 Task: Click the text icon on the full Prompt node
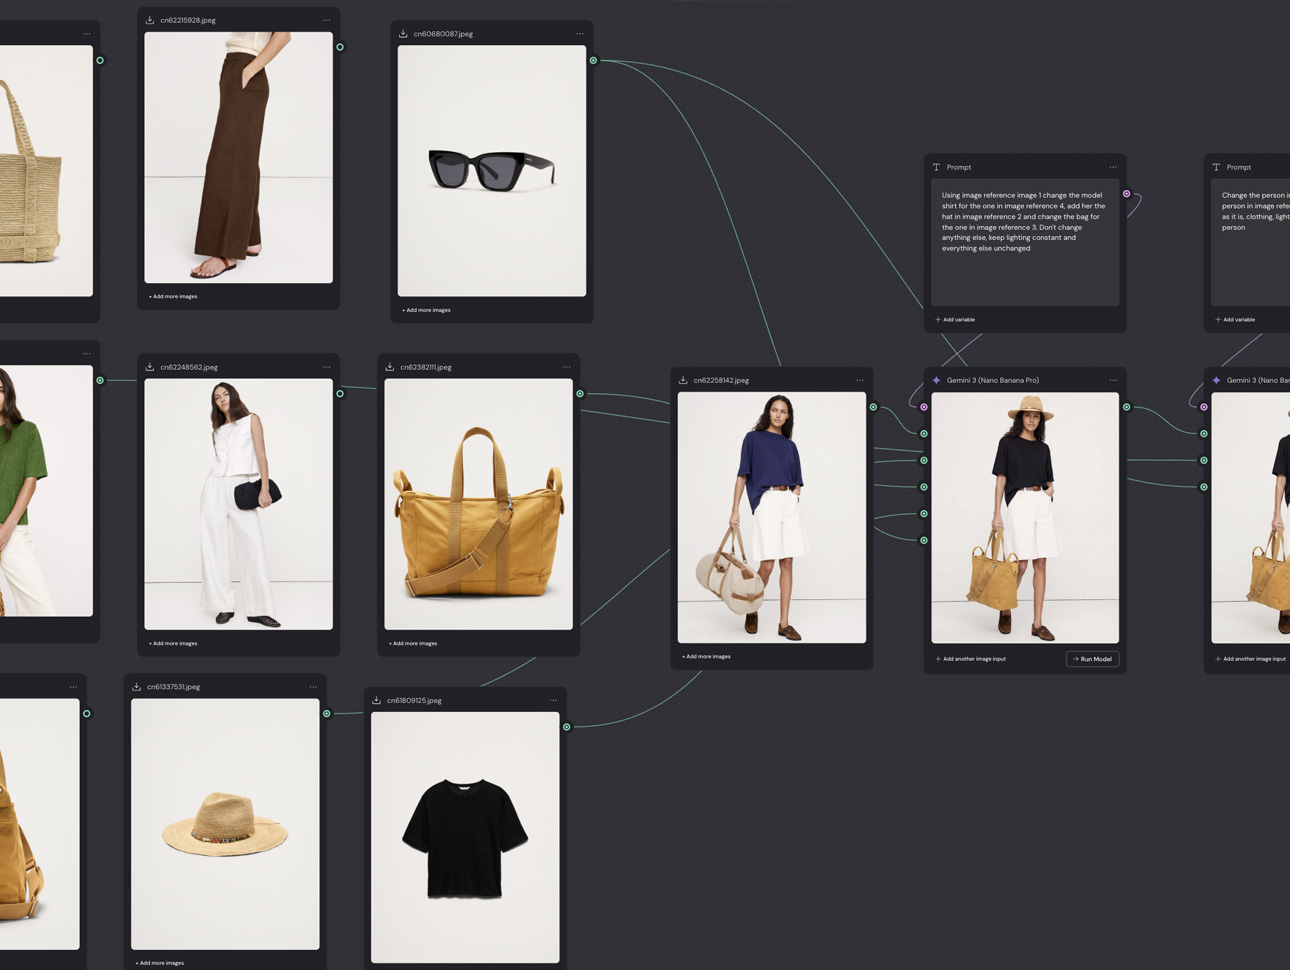pyautogui.click(x=937, y=167)
